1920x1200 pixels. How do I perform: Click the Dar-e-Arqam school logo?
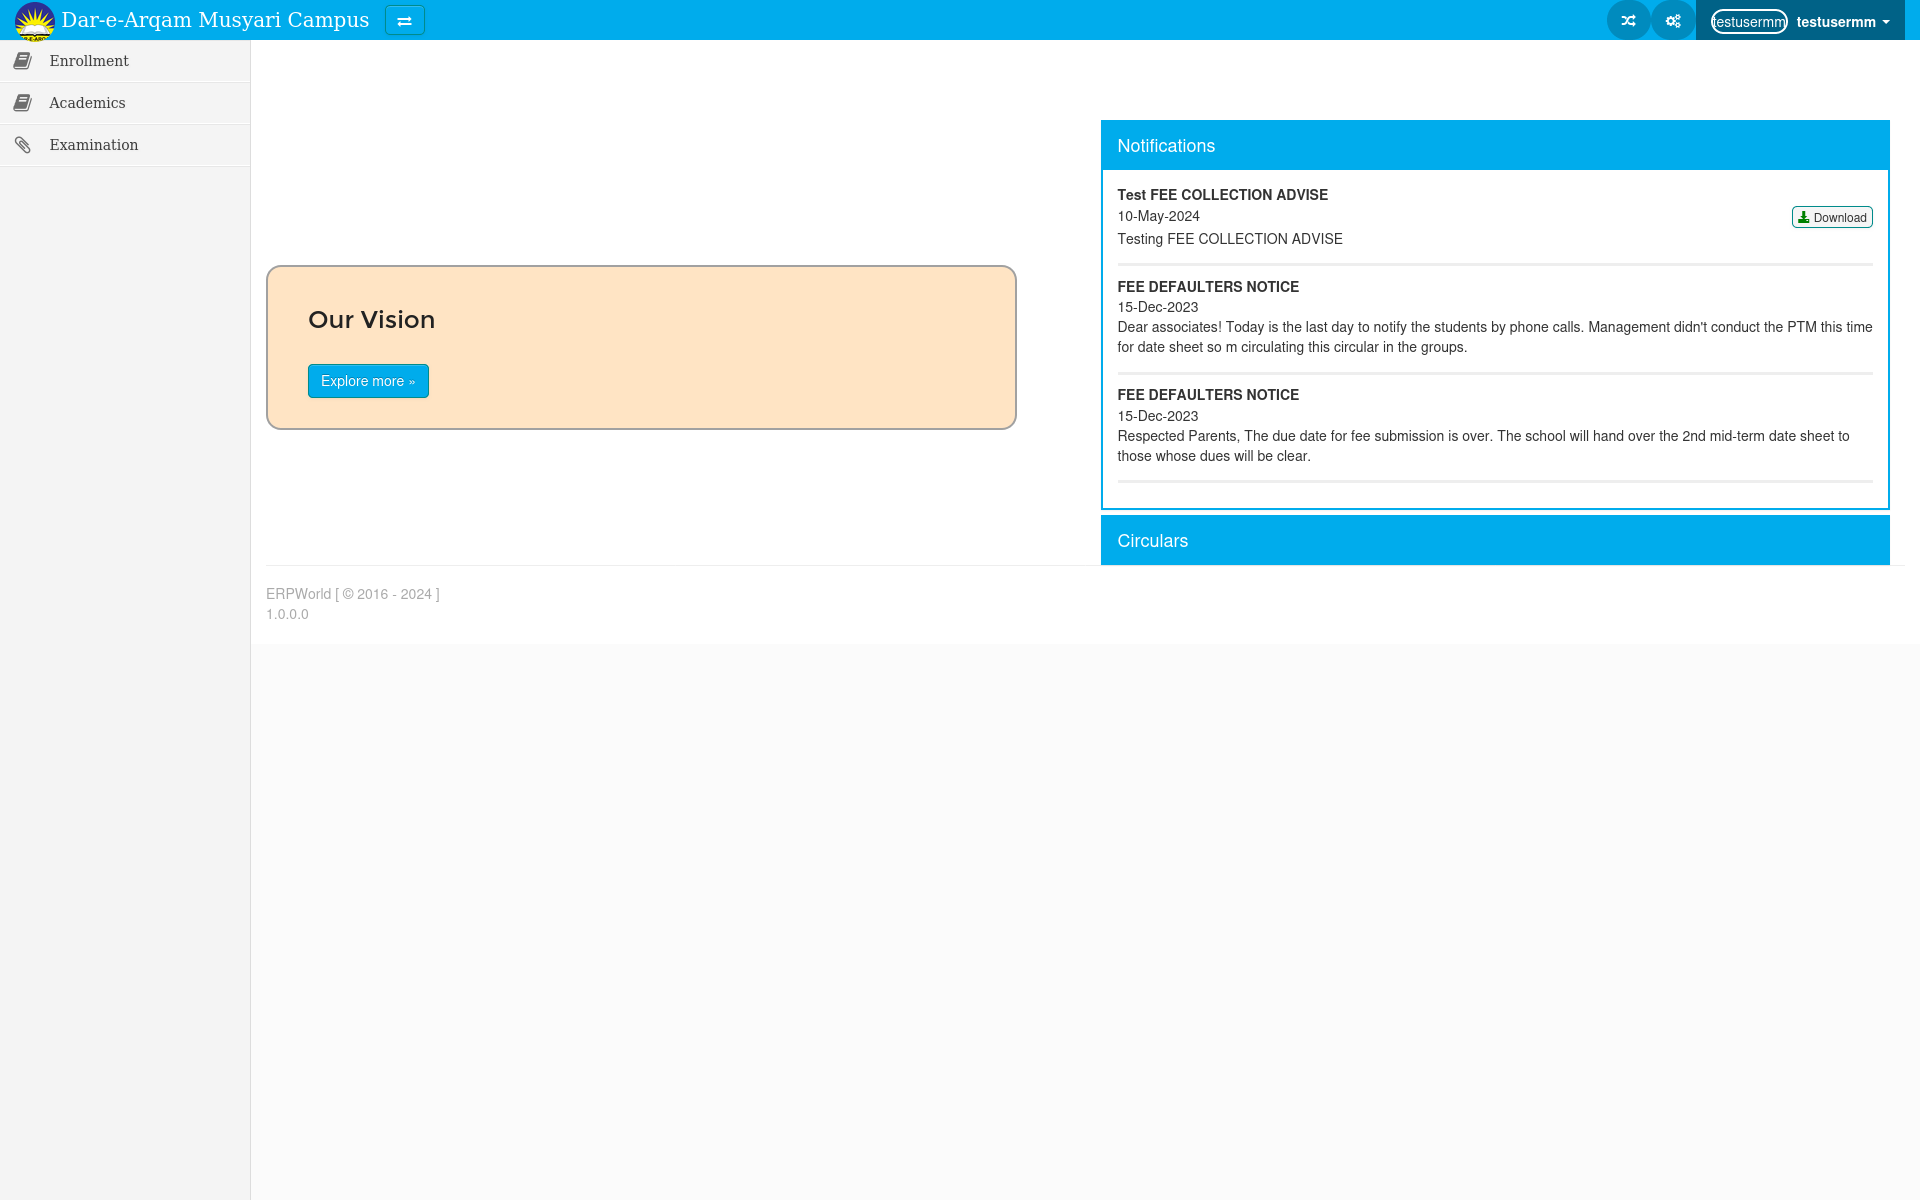(x=36, y=20)
